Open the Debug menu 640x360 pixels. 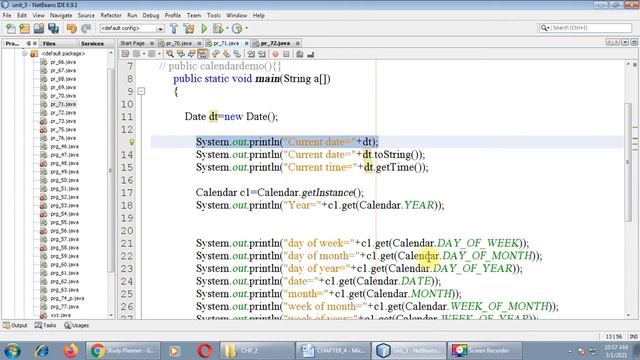pyautogui.click(x=151, y=15)
